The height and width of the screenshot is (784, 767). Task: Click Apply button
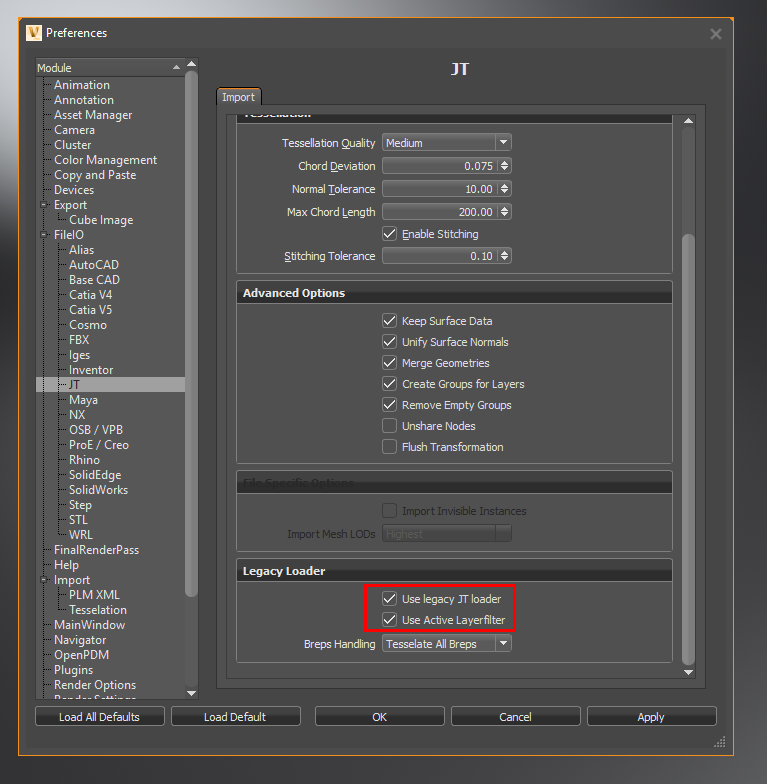[x=652, y=717]
